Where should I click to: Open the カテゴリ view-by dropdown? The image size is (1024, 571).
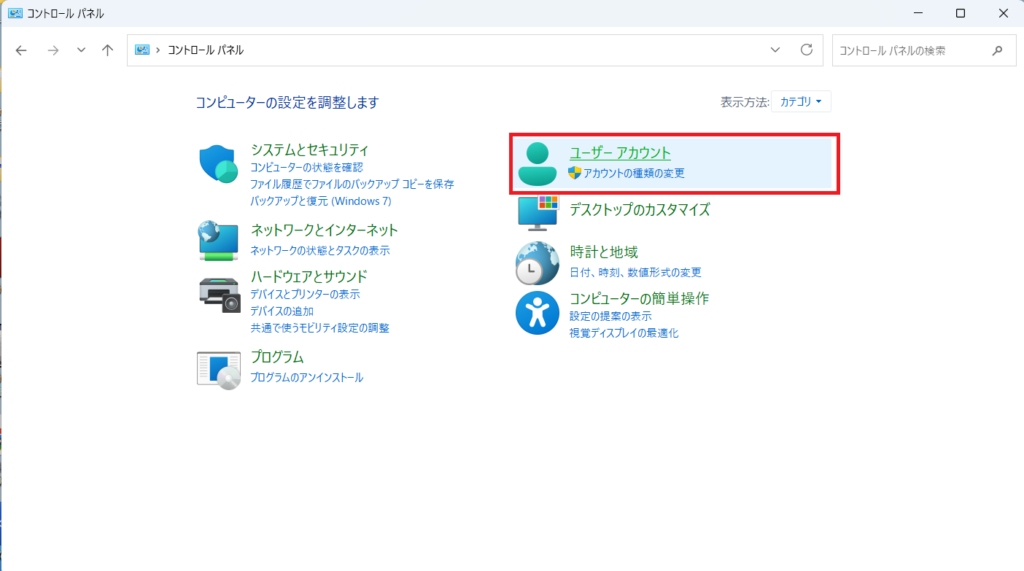(801, 102)
